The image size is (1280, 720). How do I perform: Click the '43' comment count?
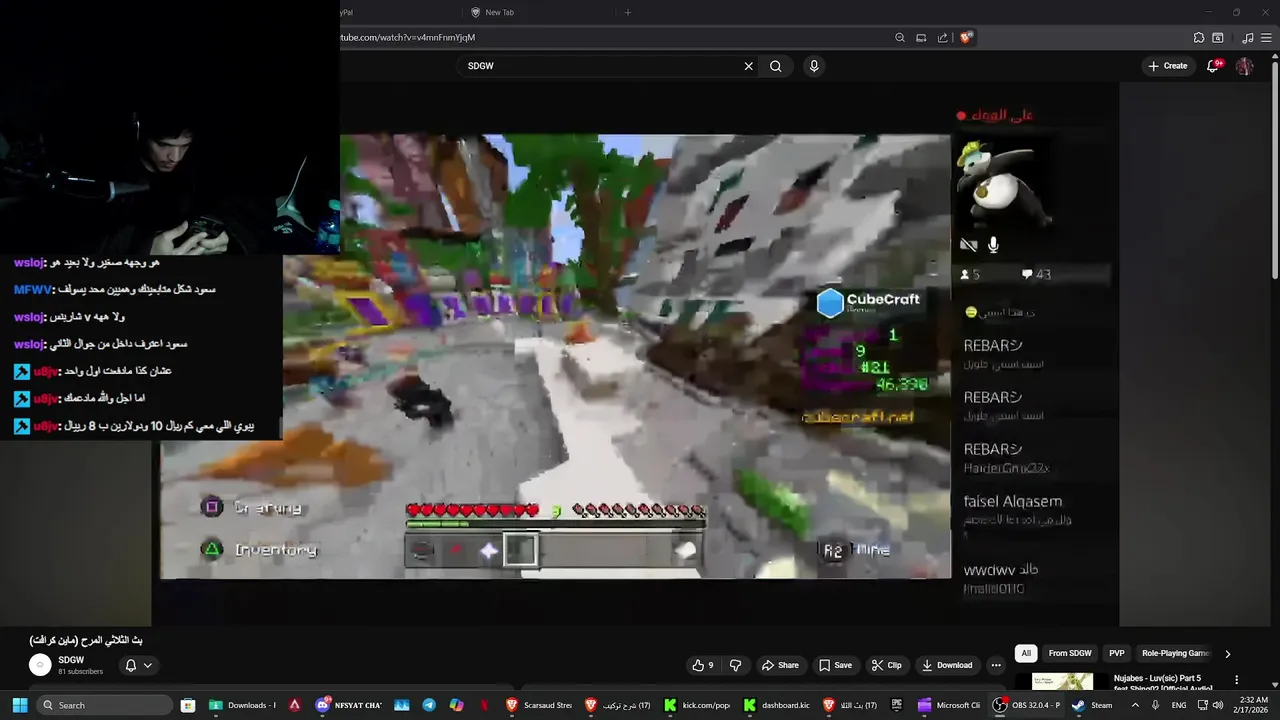point(1036,274)
